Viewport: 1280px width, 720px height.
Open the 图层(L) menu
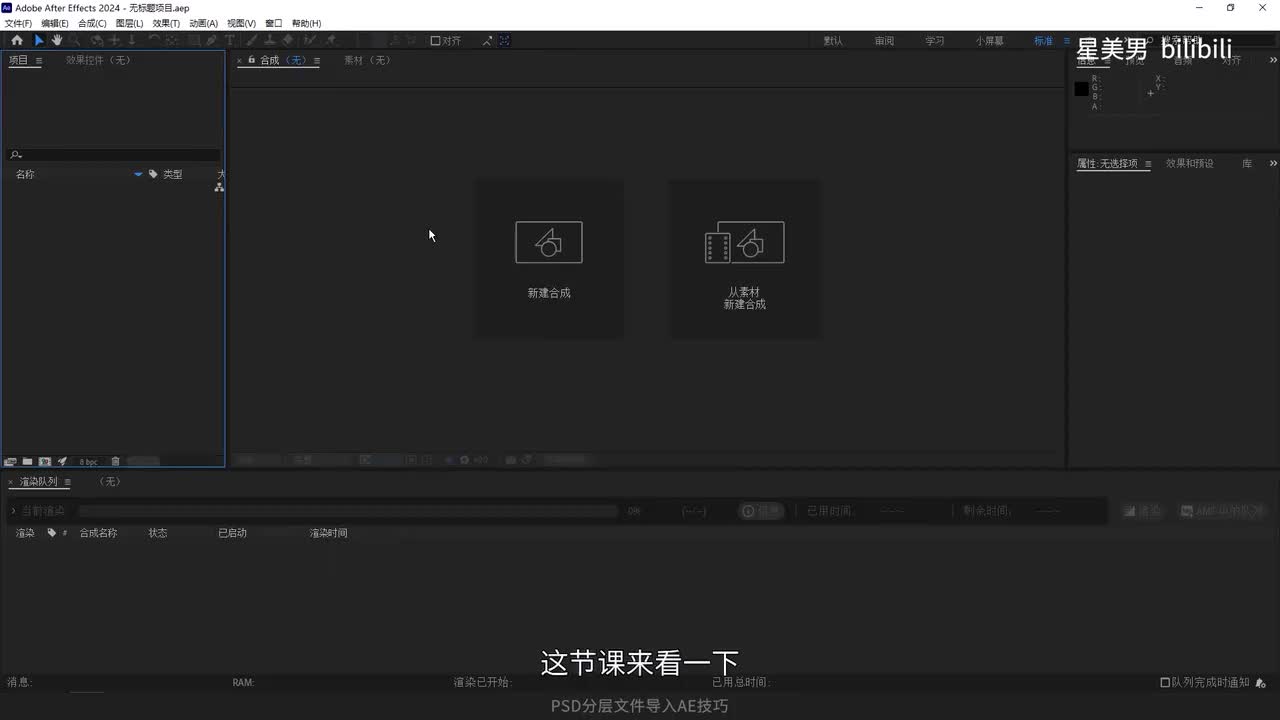click(x=129, y=23)
